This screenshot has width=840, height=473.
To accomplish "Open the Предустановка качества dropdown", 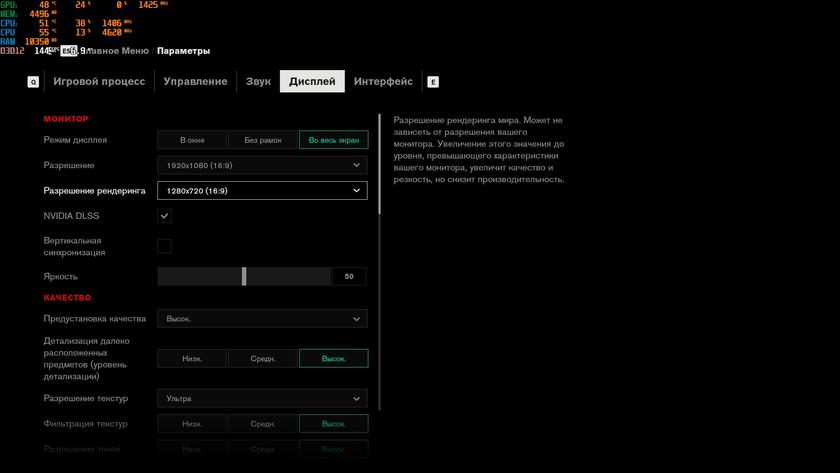I will [262, 319].
